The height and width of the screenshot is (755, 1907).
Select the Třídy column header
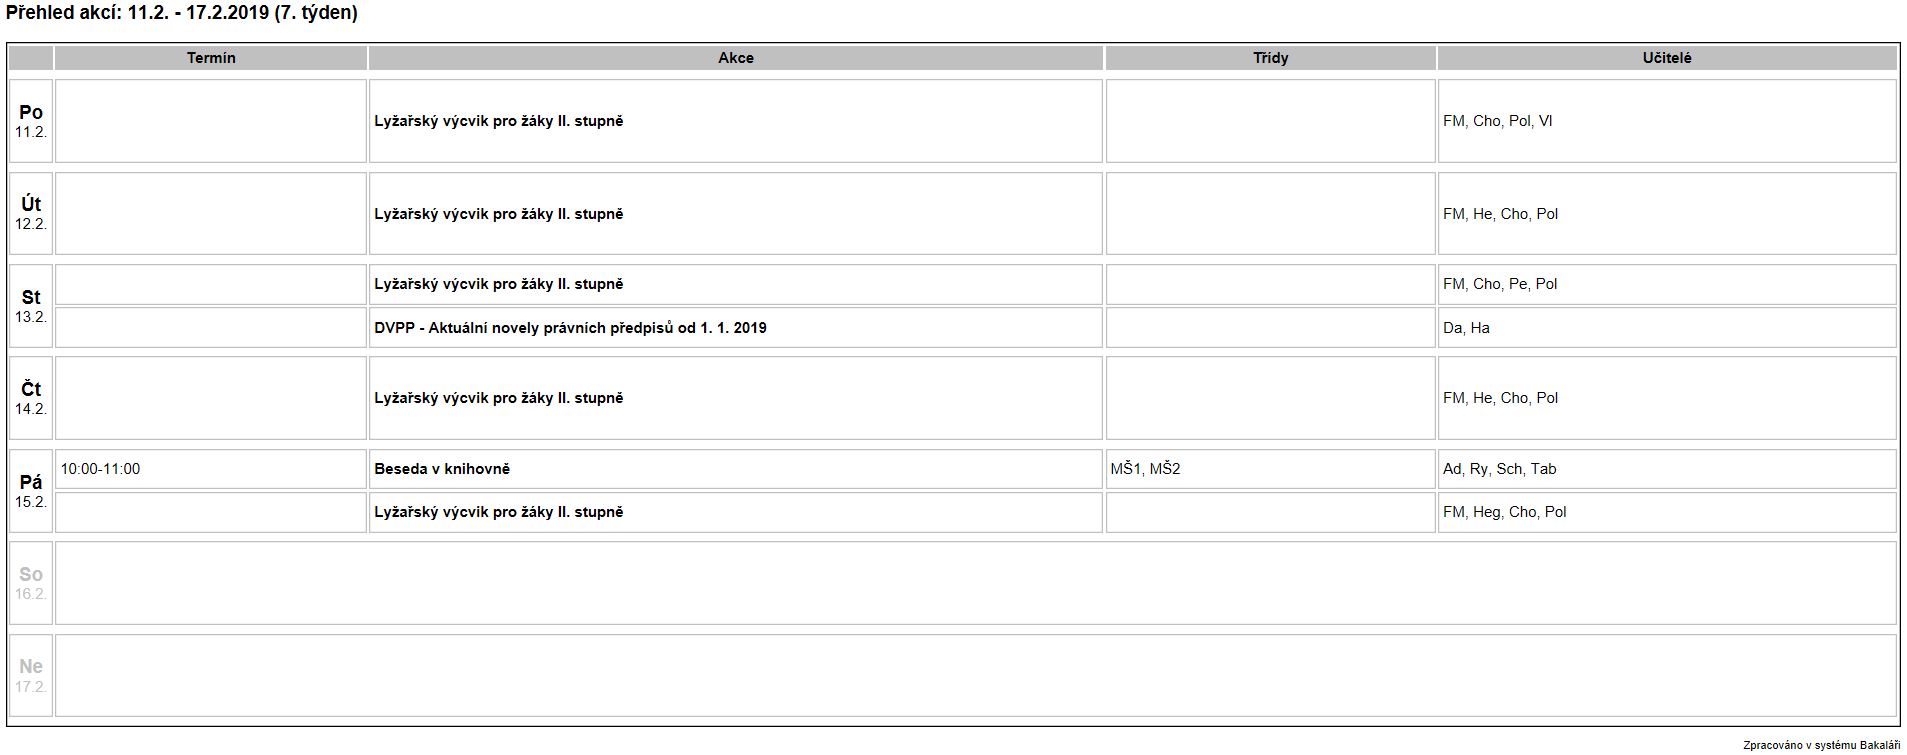(x=1271, y=58)
